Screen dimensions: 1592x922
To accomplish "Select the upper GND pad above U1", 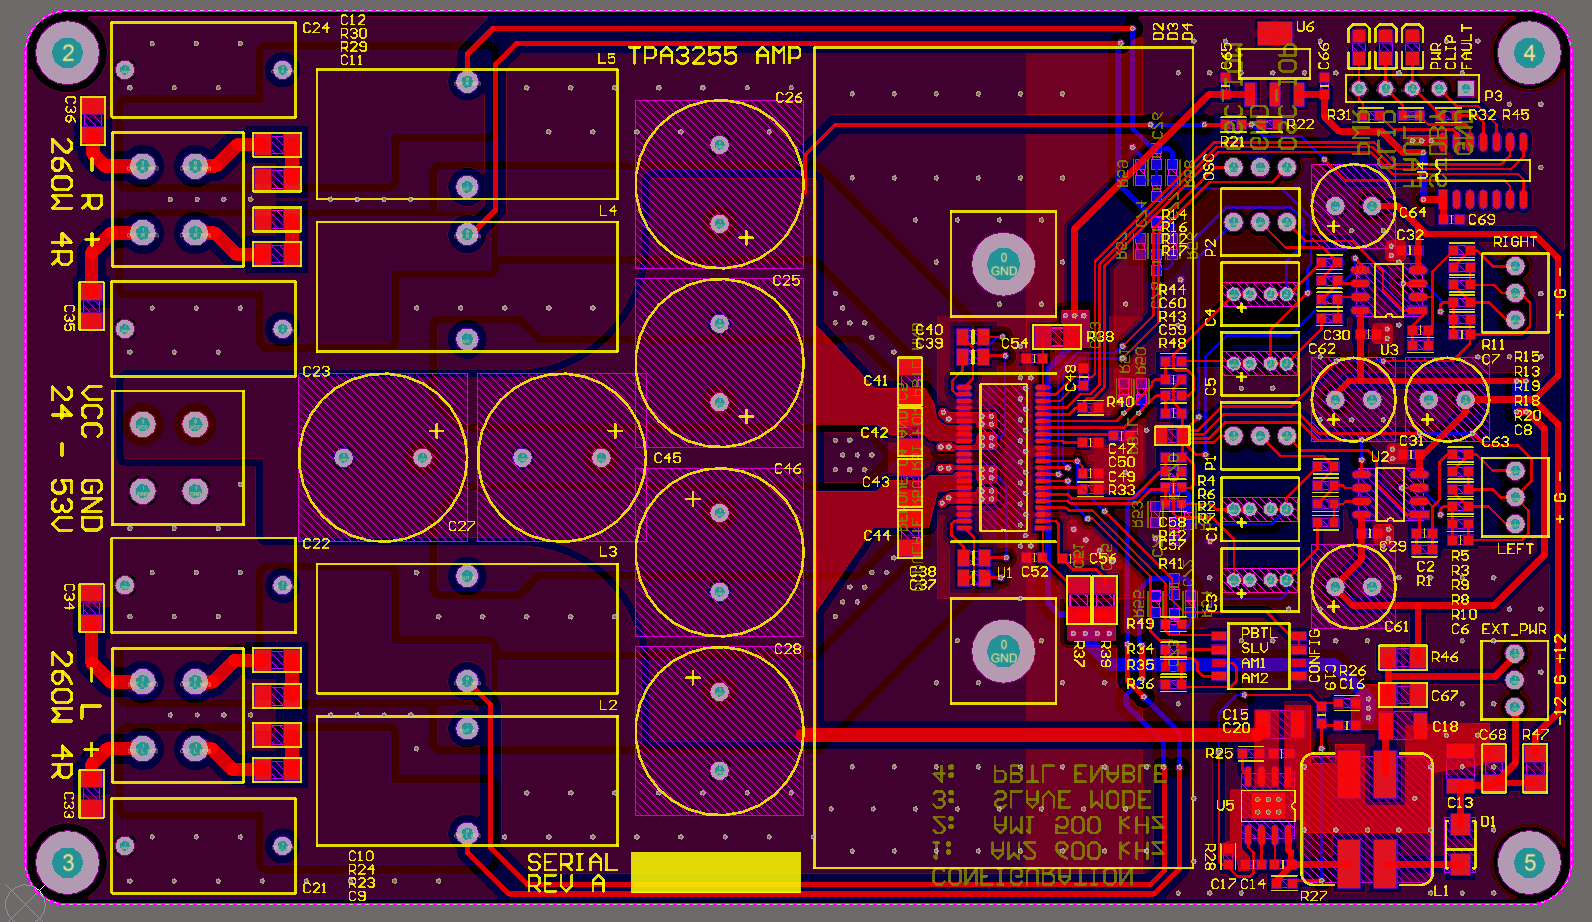I will pyautogui.click(x=1003, y=264).
